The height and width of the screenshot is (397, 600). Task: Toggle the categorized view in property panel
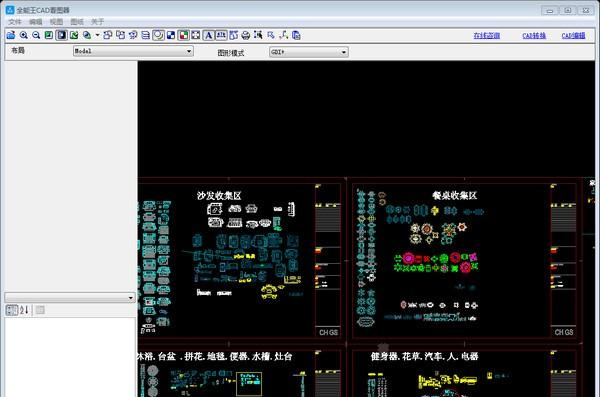[11, 310]
